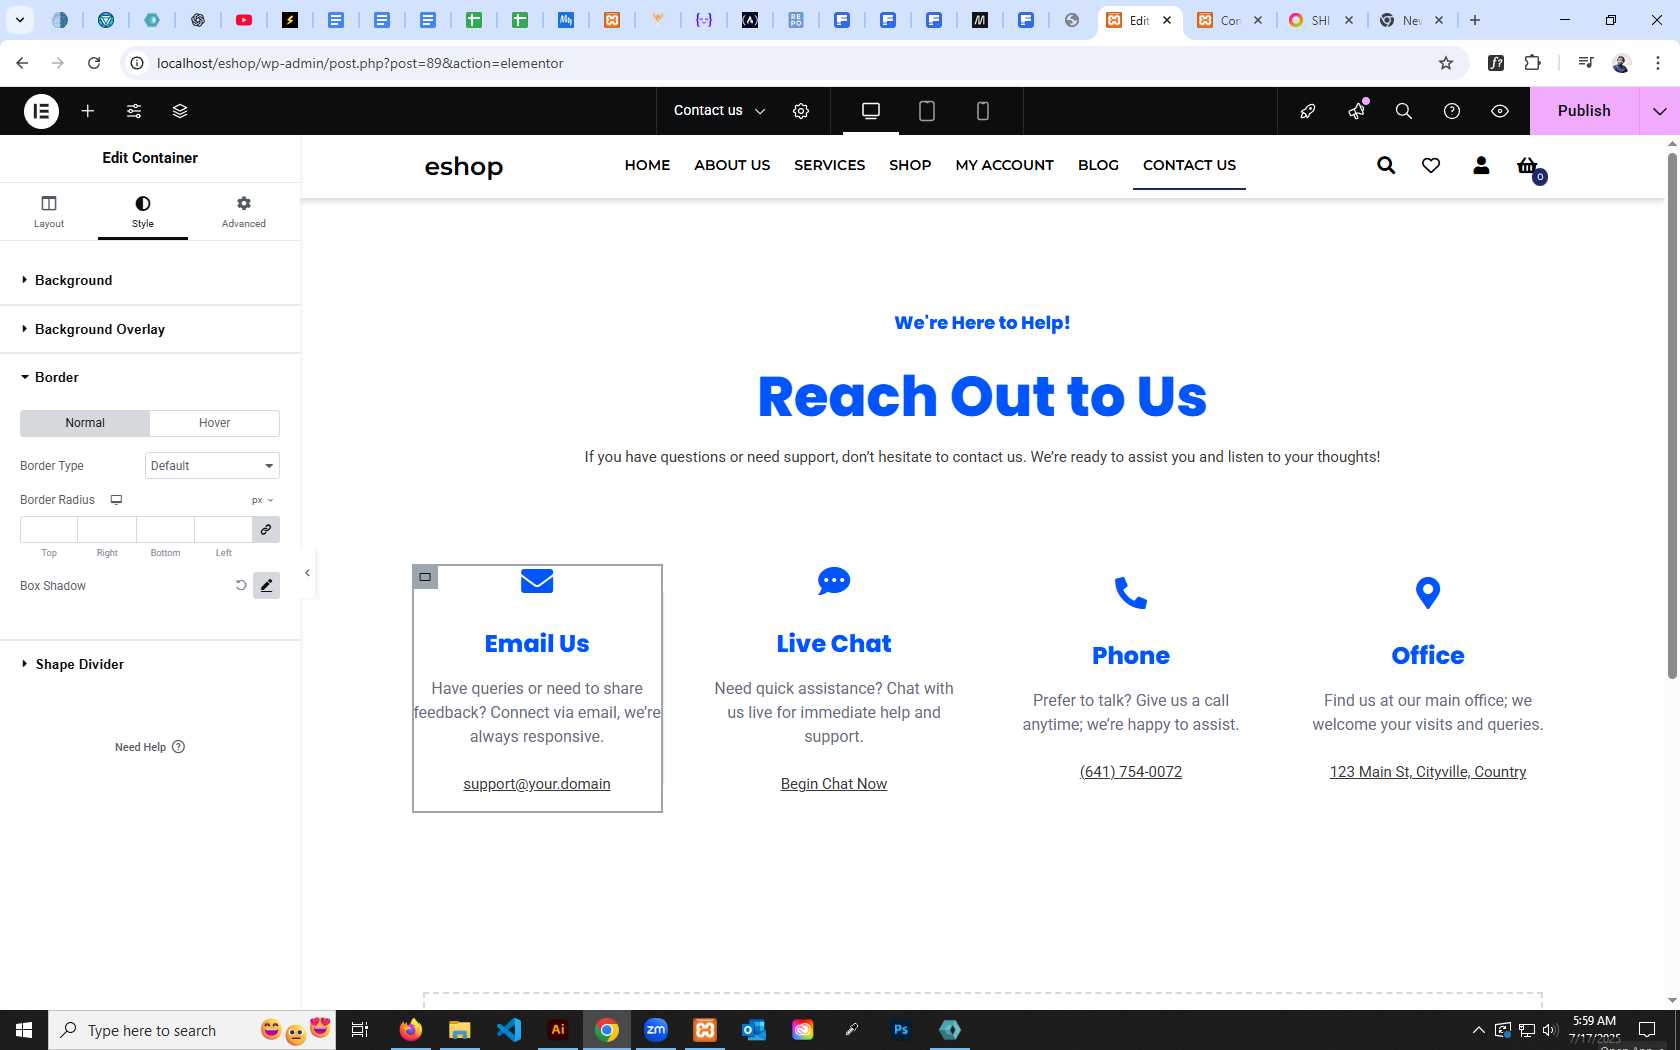1680x1050 pixels.
Task: Open the Border Type dropdown
Action: tap(212, 466)
